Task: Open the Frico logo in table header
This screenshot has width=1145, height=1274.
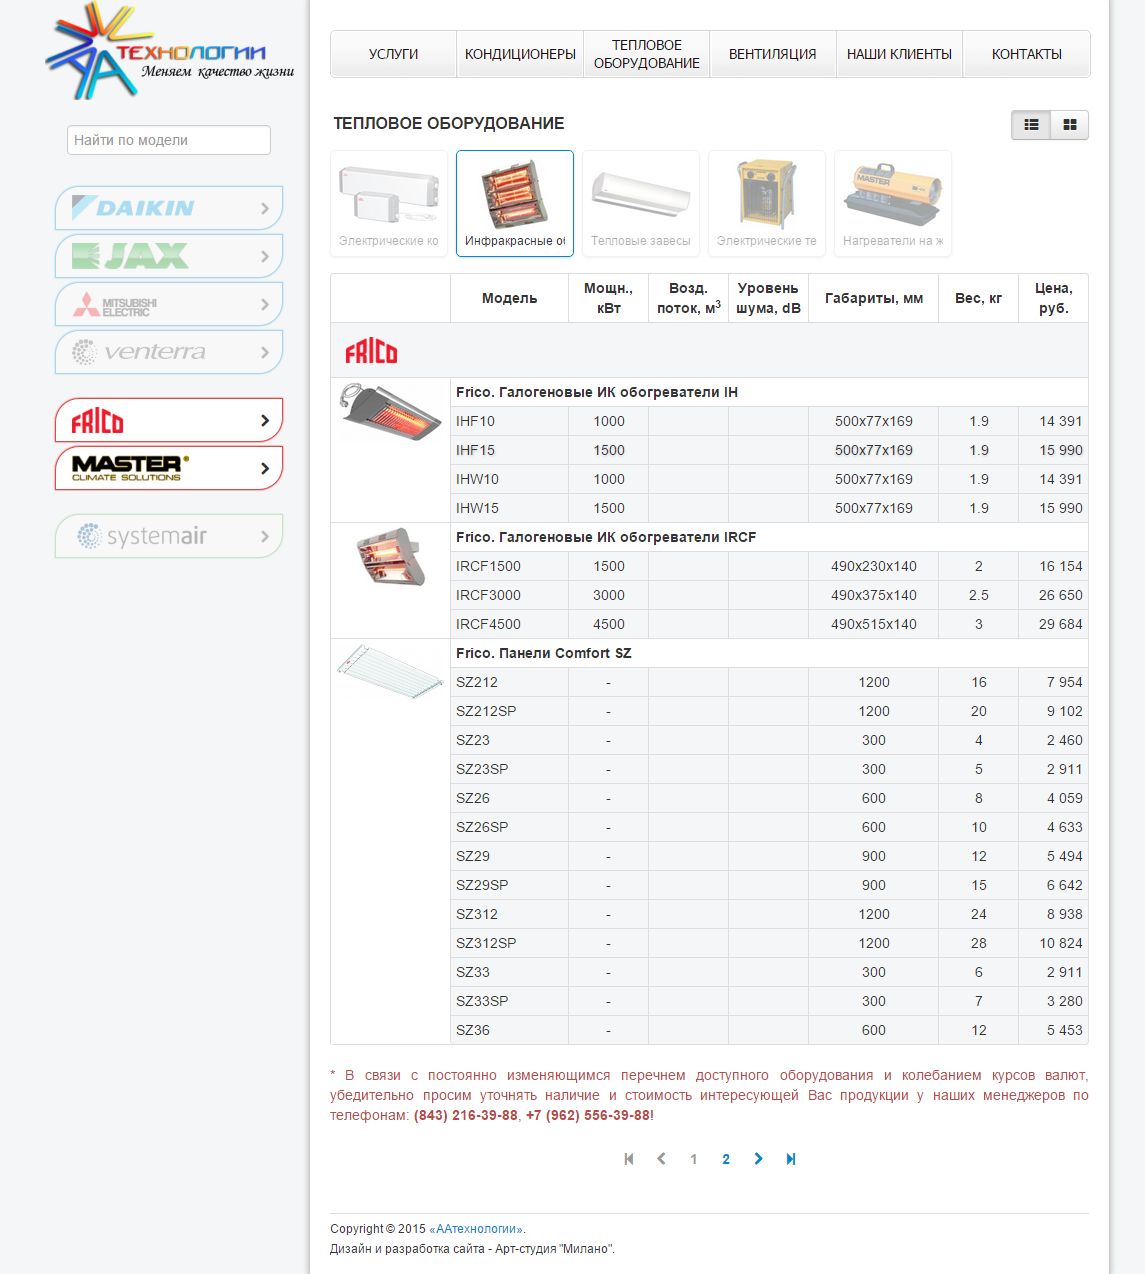Action: coord(371,352)
